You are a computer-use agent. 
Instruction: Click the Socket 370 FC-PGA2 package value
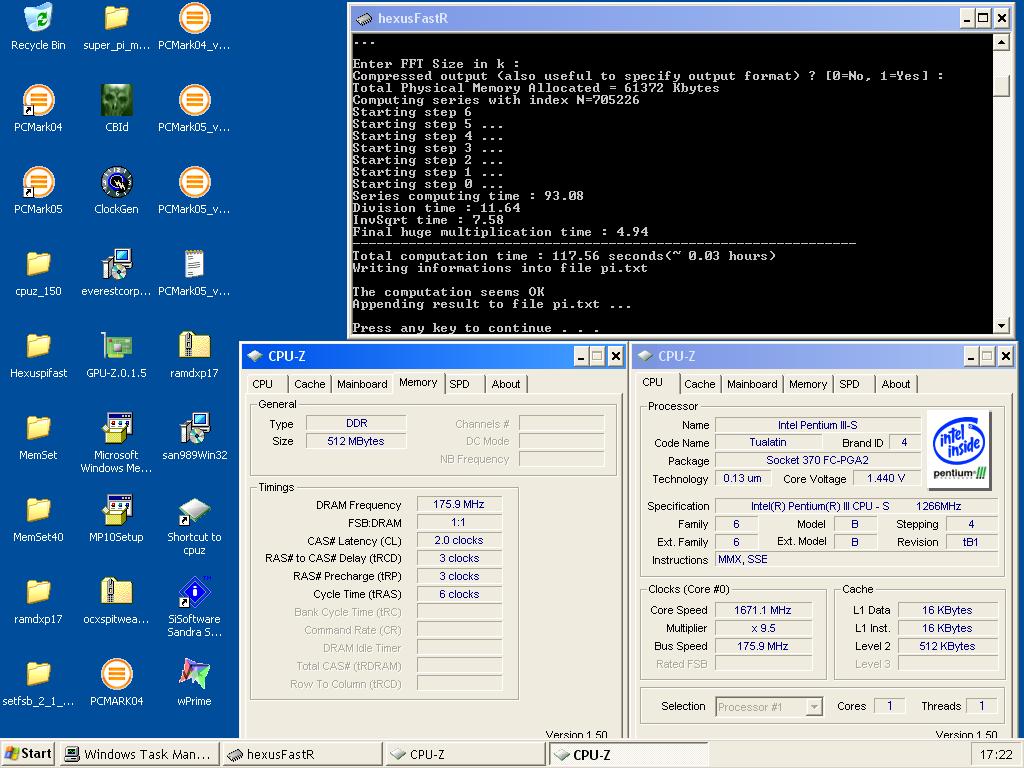pyautogui.click(x=817, y=460)
